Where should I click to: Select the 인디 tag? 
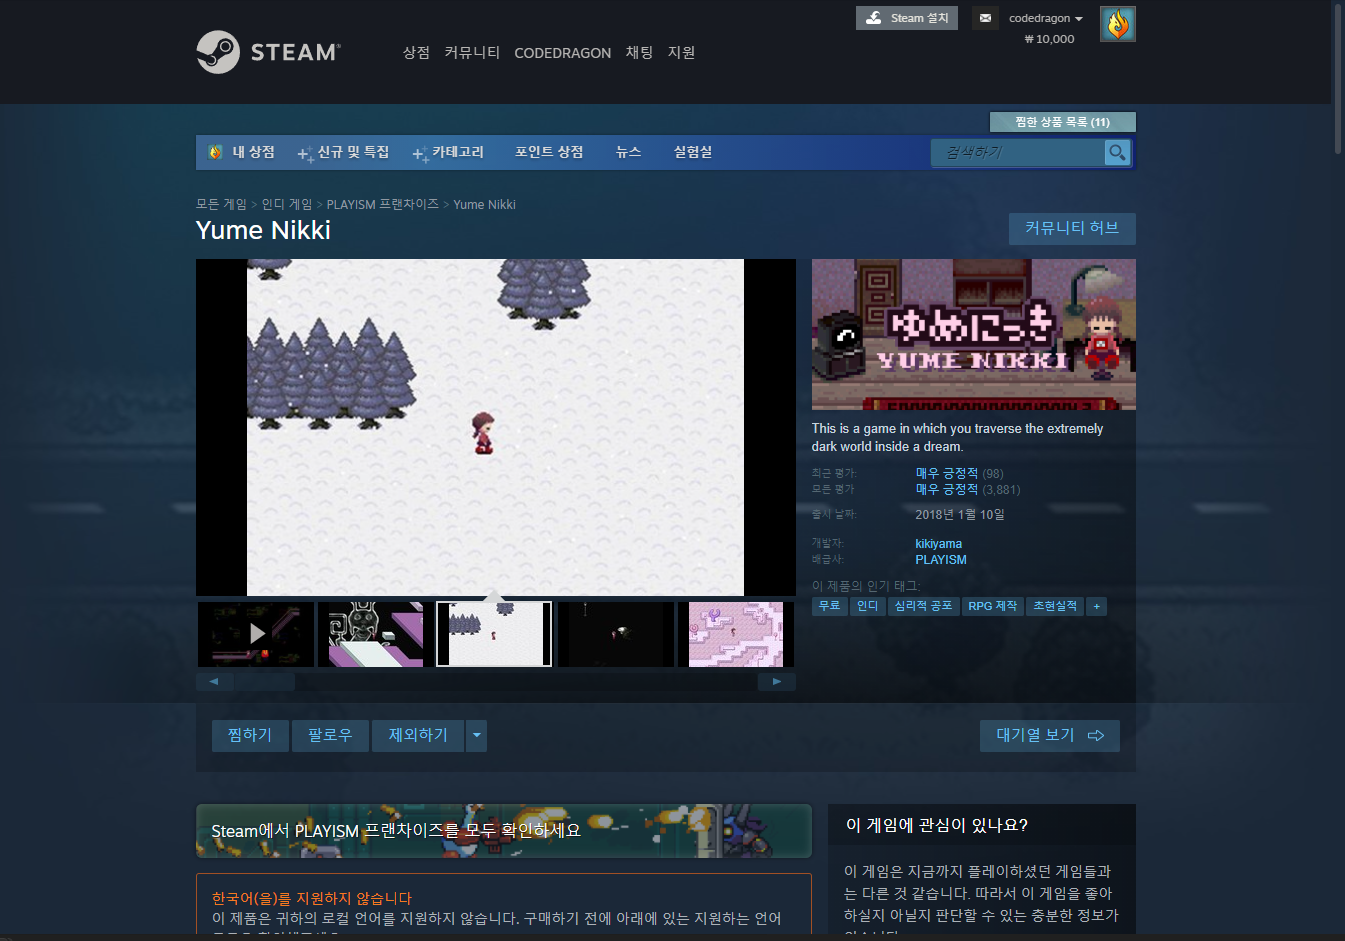tap(868, 606)
